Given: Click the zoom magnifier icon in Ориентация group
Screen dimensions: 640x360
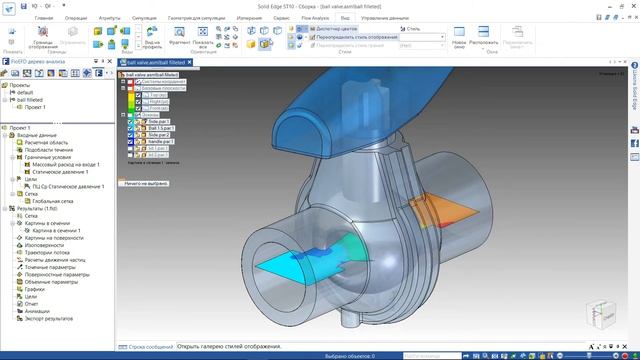Looking at the screenshot, I should point(219,29).
